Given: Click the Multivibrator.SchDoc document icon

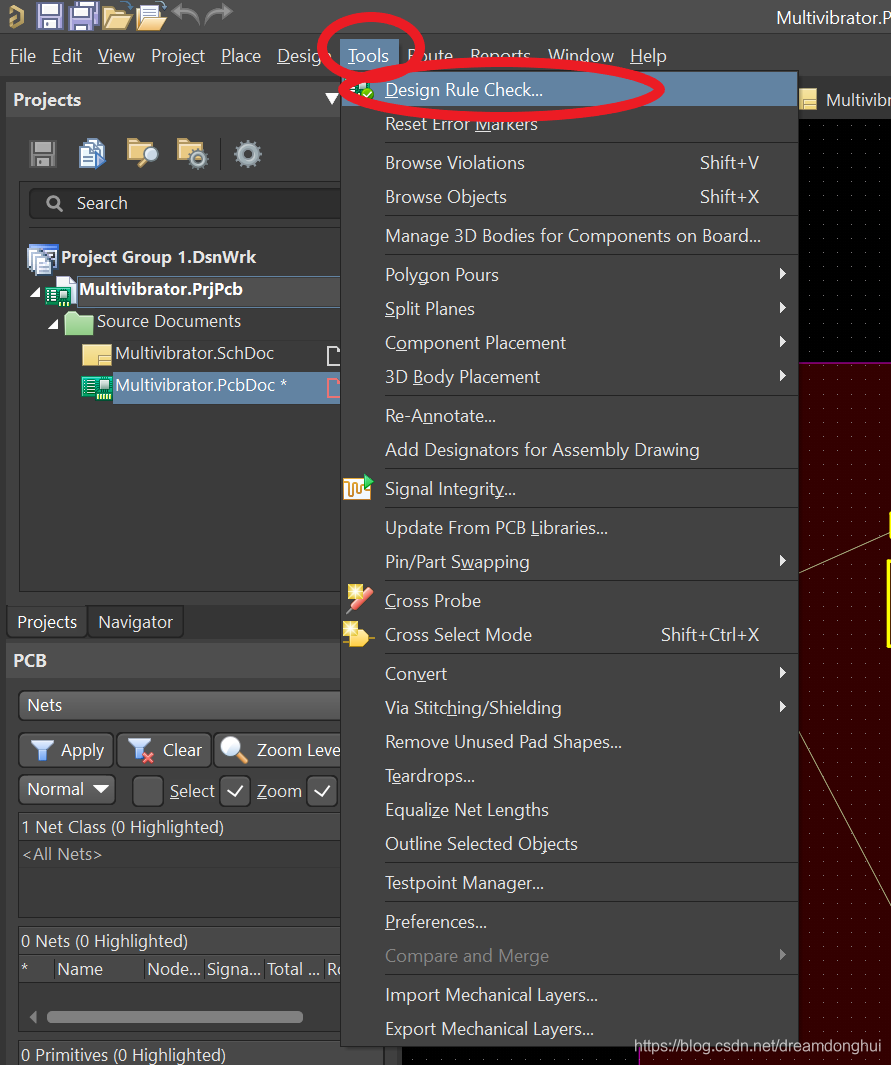Looking at the screenshot, I should [96, 355].
